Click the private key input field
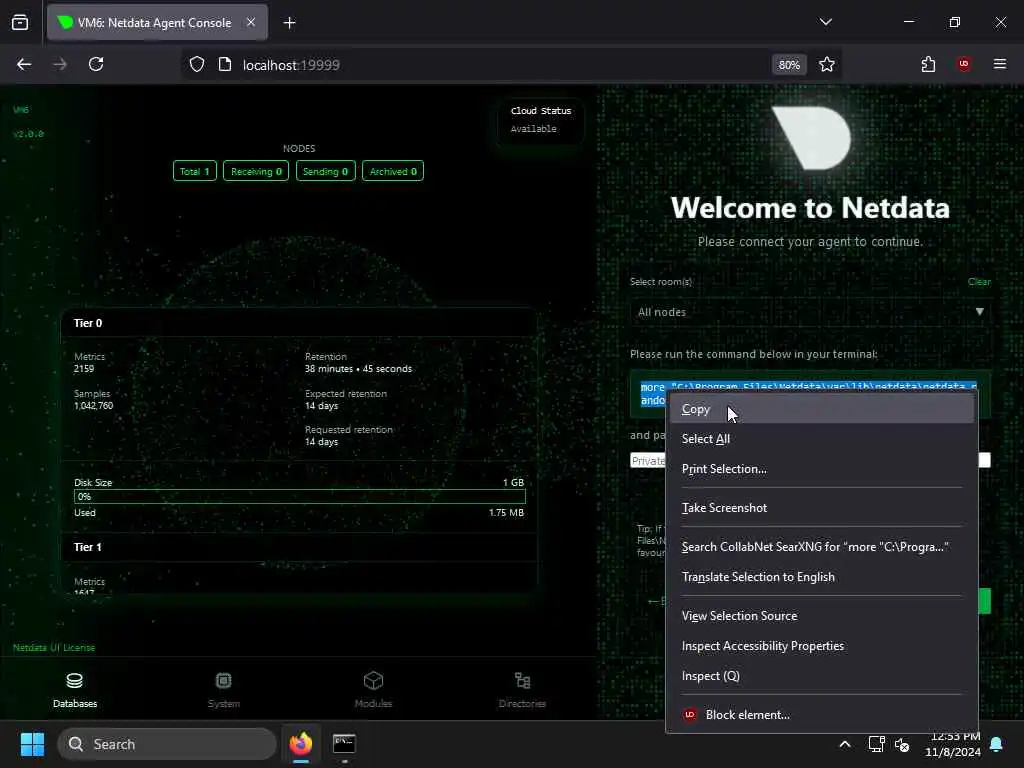 click(810, 460)
